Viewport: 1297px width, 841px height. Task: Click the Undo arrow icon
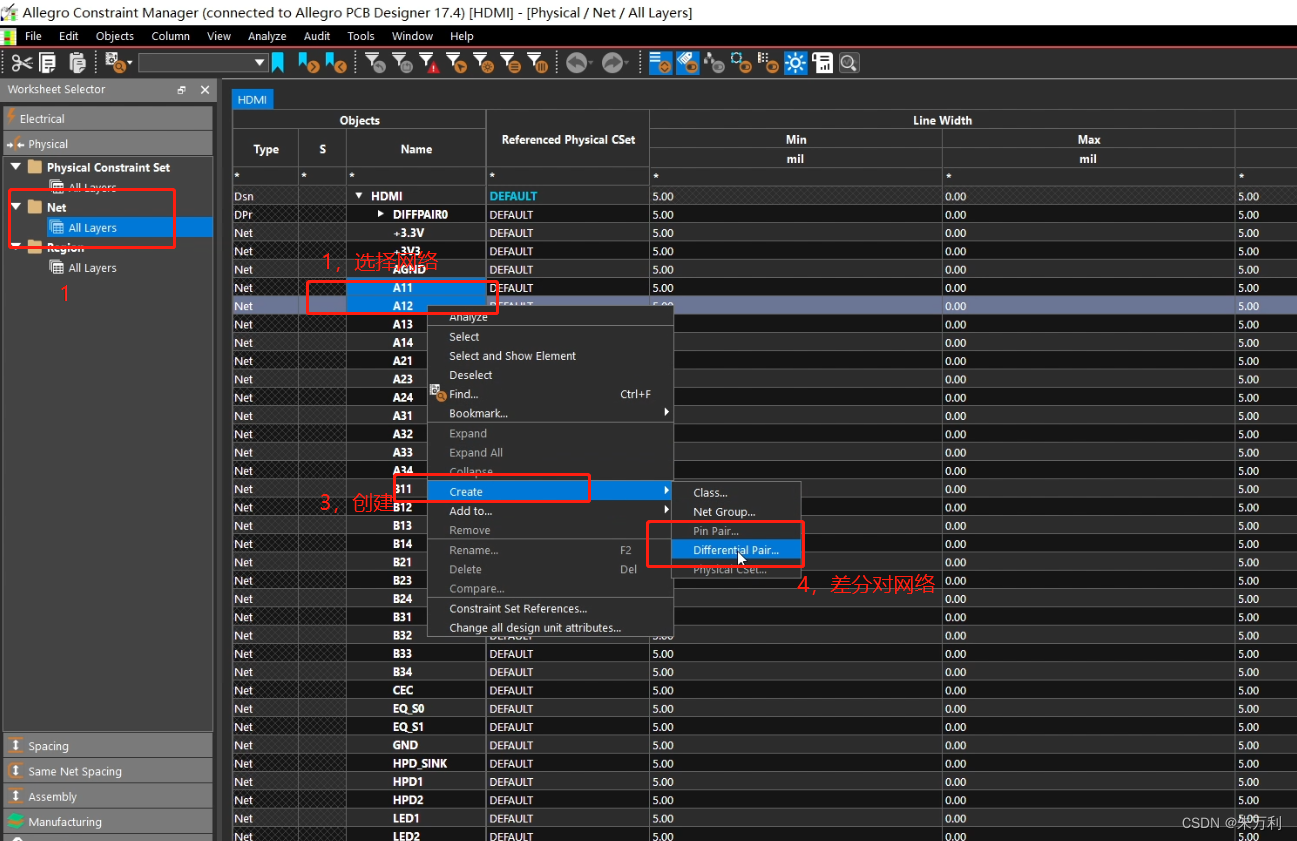577,63
